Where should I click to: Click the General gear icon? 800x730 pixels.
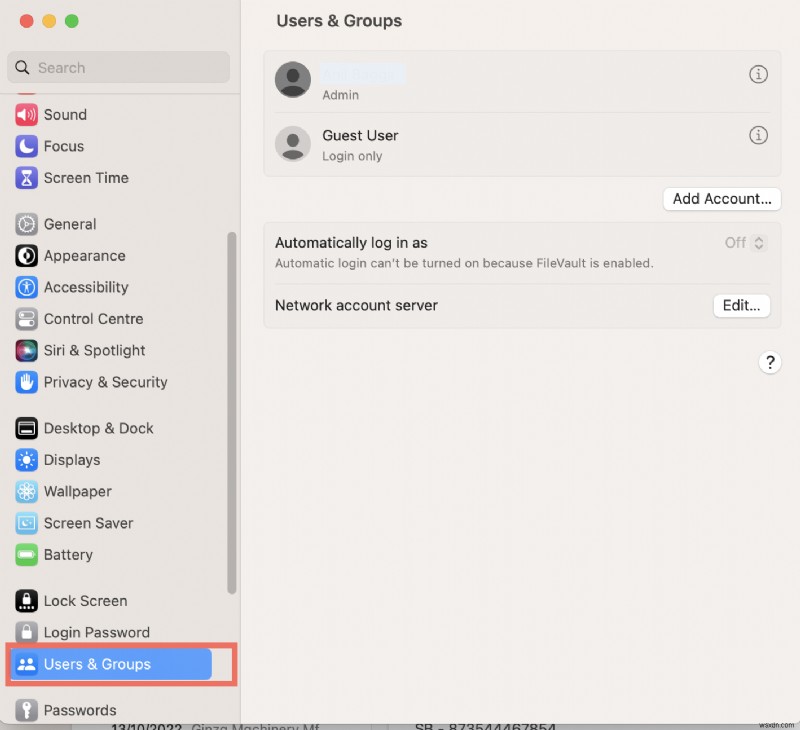point(26,224)
